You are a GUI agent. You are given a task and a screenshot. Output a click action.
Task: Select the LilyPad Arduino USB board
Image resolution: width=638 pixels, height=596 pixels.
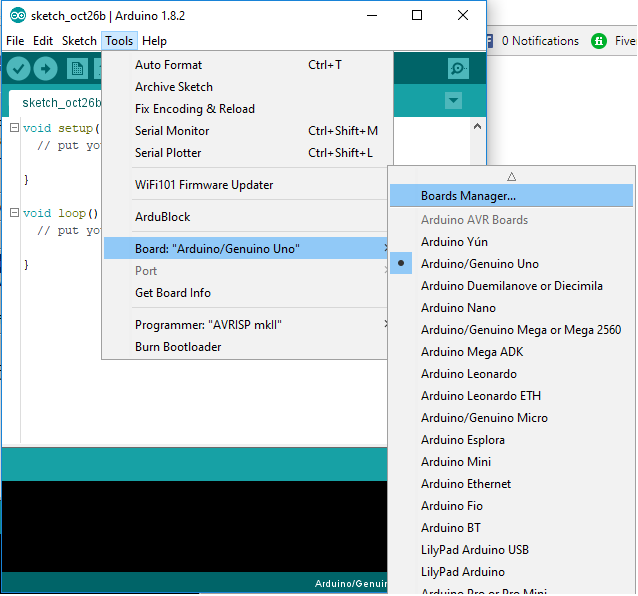(x=511, y=550)
